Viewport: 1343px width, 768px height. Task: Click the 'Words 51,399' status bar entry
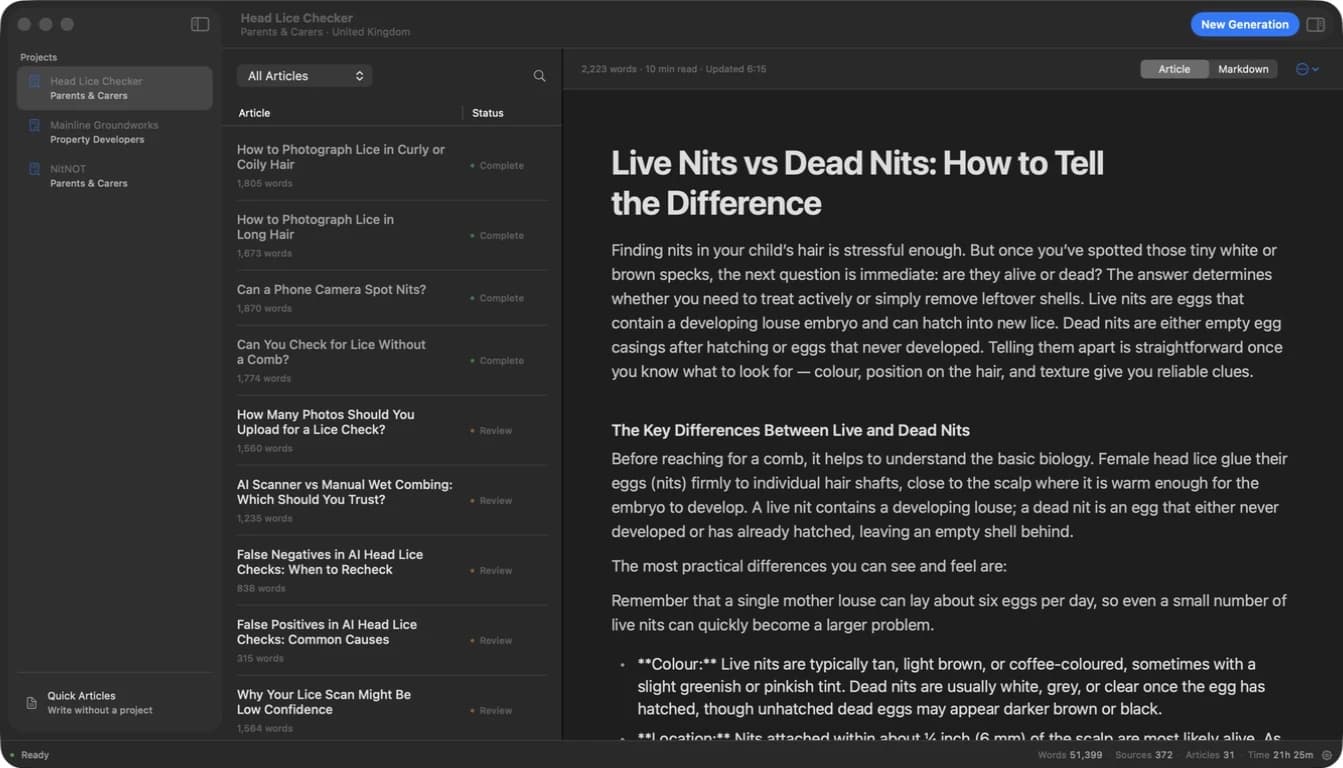point(1070,755)
